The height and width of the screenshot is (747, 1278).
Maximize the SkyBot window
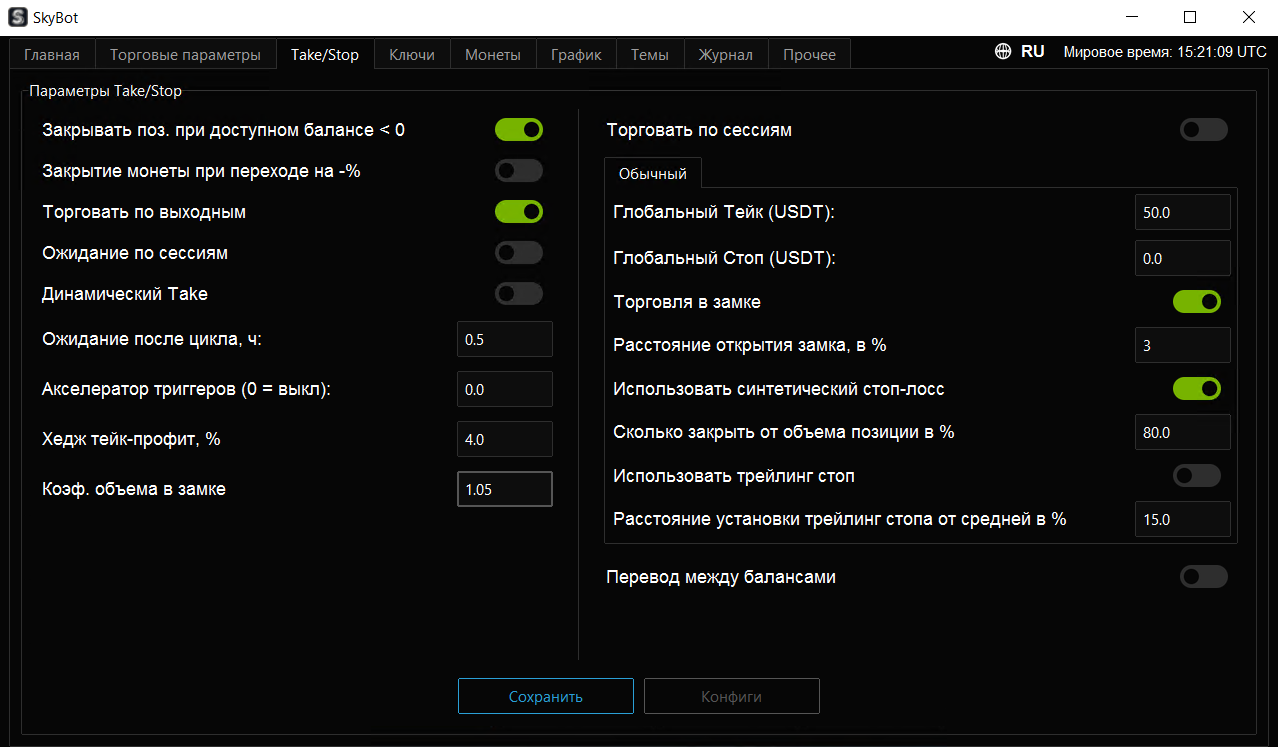1190,17
